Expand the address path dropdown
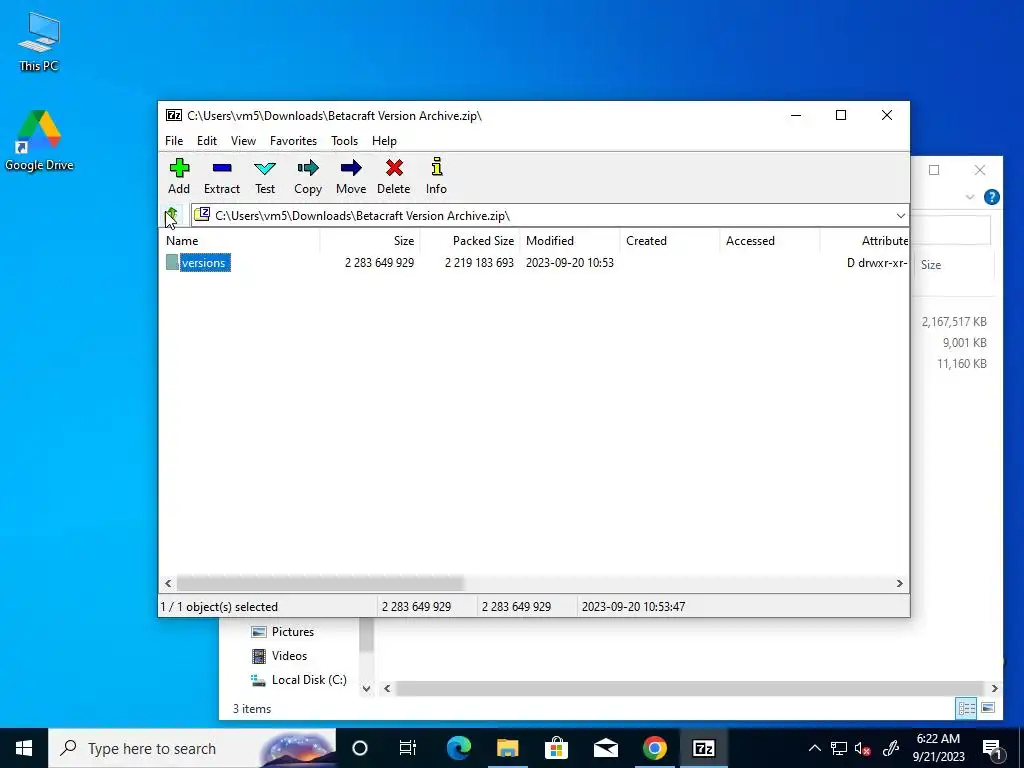The height and width of the screenshot is (768, 1024). click(901, 216)
